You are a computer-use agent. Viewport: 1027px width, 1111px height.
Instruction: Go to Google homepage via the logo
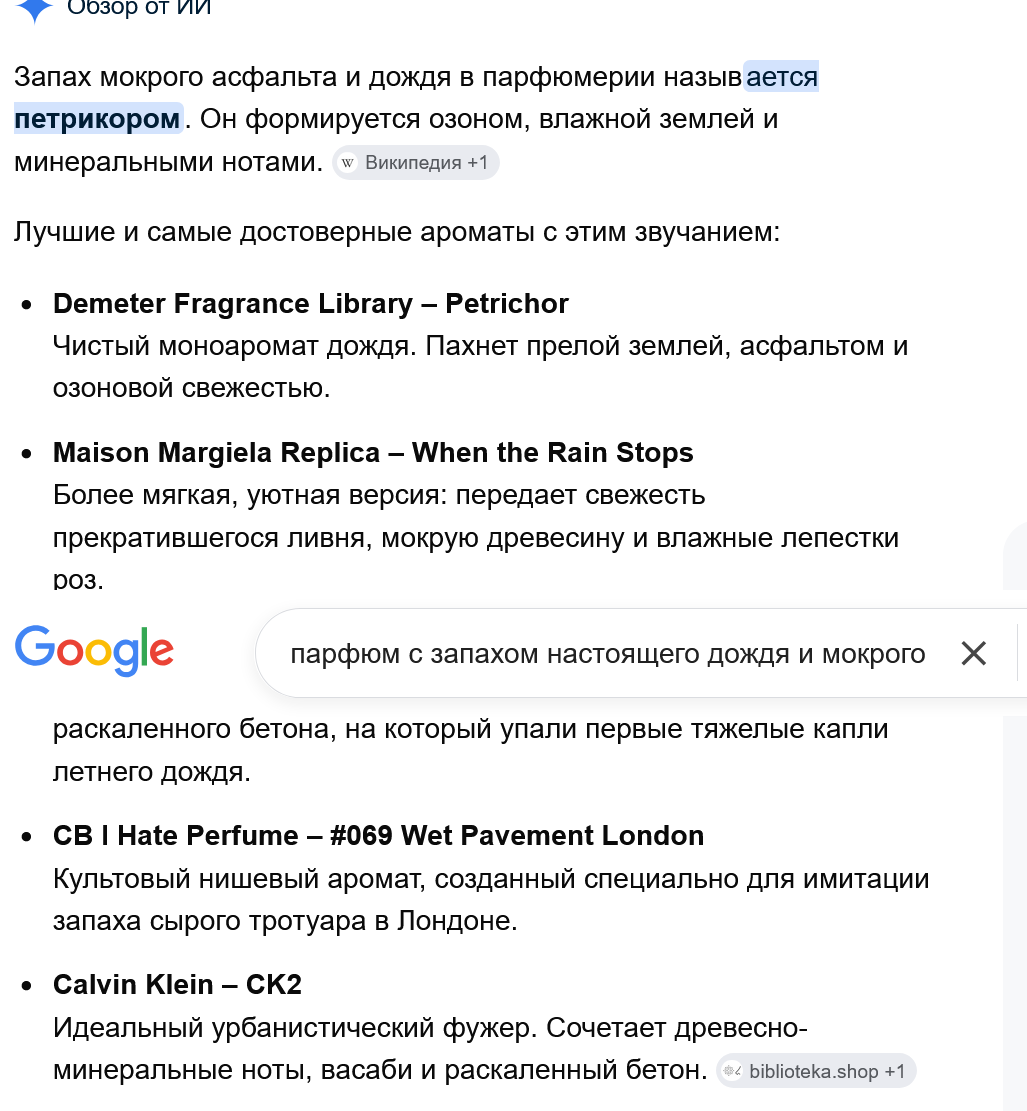[94, 650]
